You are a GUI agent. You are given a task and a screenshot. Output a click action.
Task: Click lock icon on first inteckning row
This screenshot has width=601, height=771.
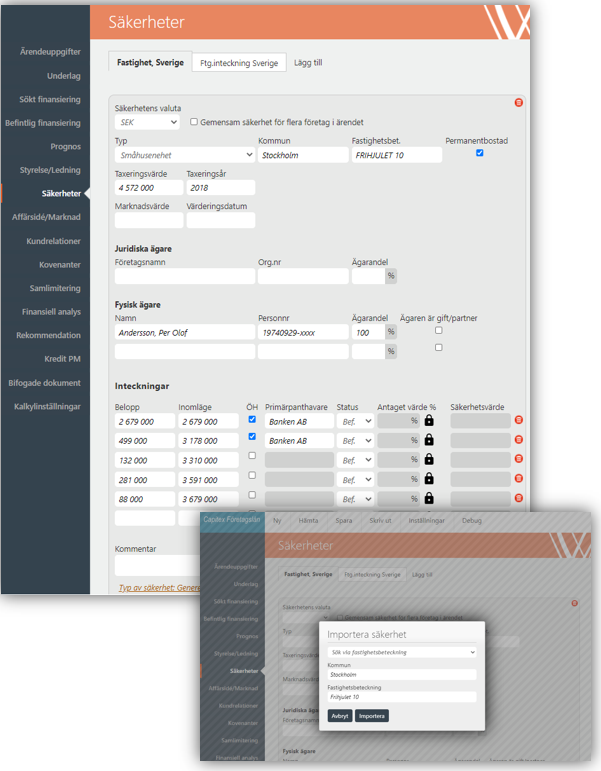(429, 421)
